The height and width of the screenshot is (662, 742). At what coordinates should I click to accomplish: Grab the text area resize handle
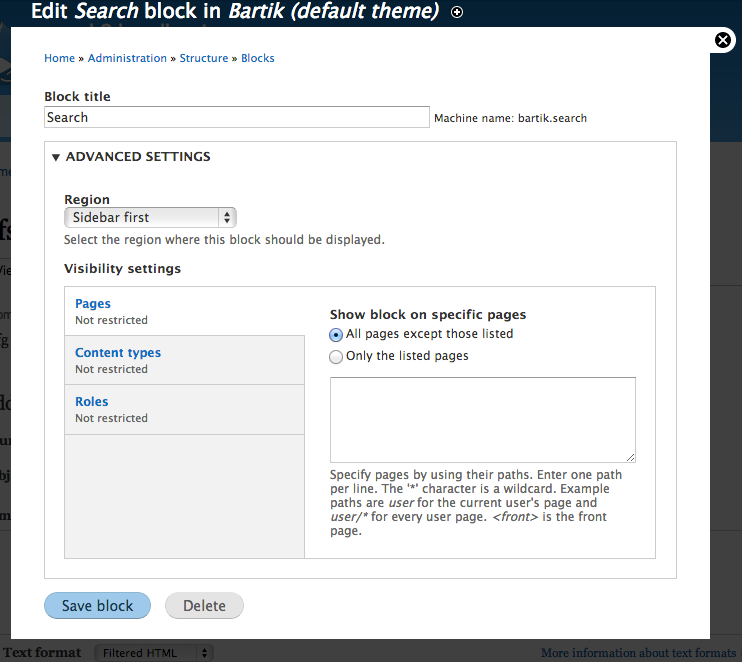pos(630,456)
